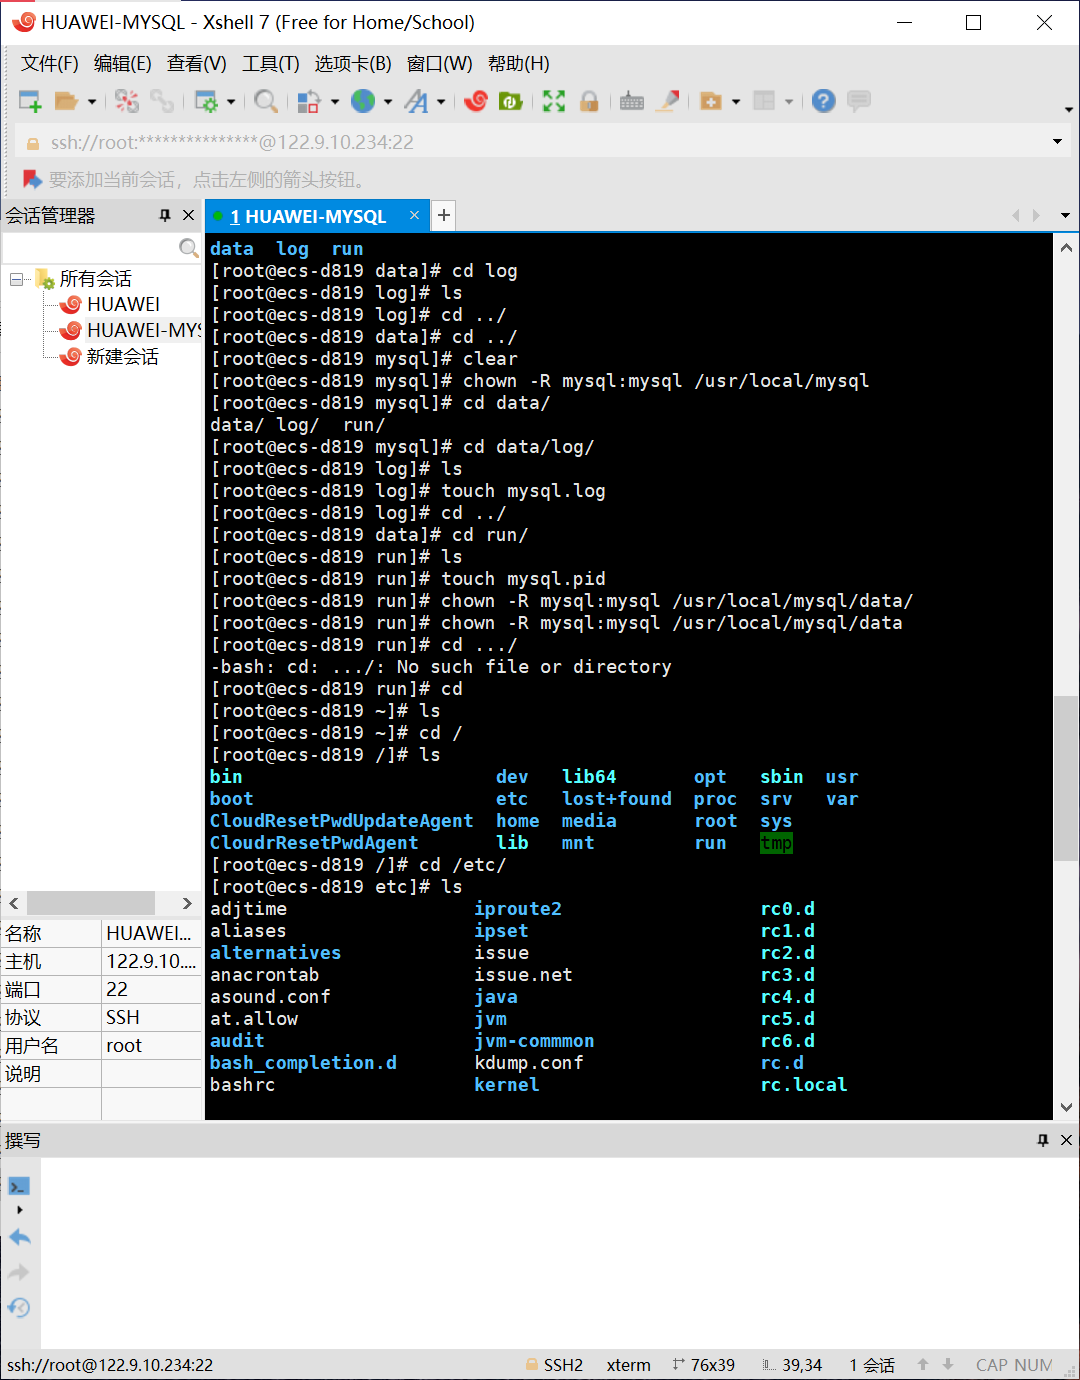
Task: Click the session manager search field
Action: pyautogui.click(x=90, y=248)
